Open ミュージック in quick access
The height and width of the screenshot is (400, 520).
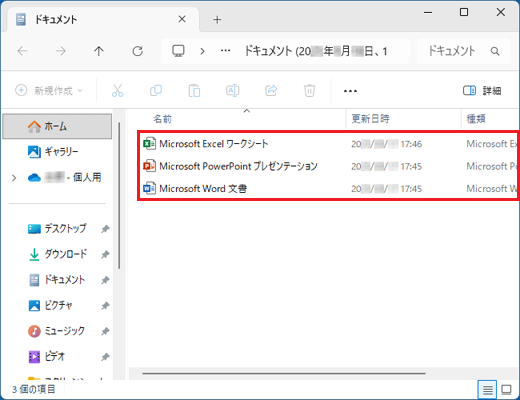click(x=56, y=331)
